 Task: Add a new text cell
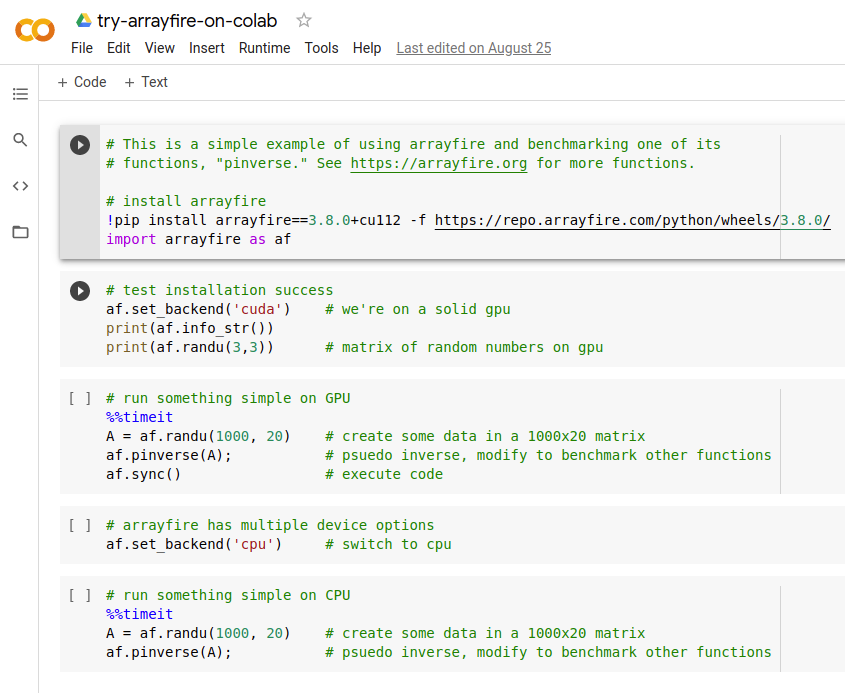pyautogui.click(x=145, y=82)
